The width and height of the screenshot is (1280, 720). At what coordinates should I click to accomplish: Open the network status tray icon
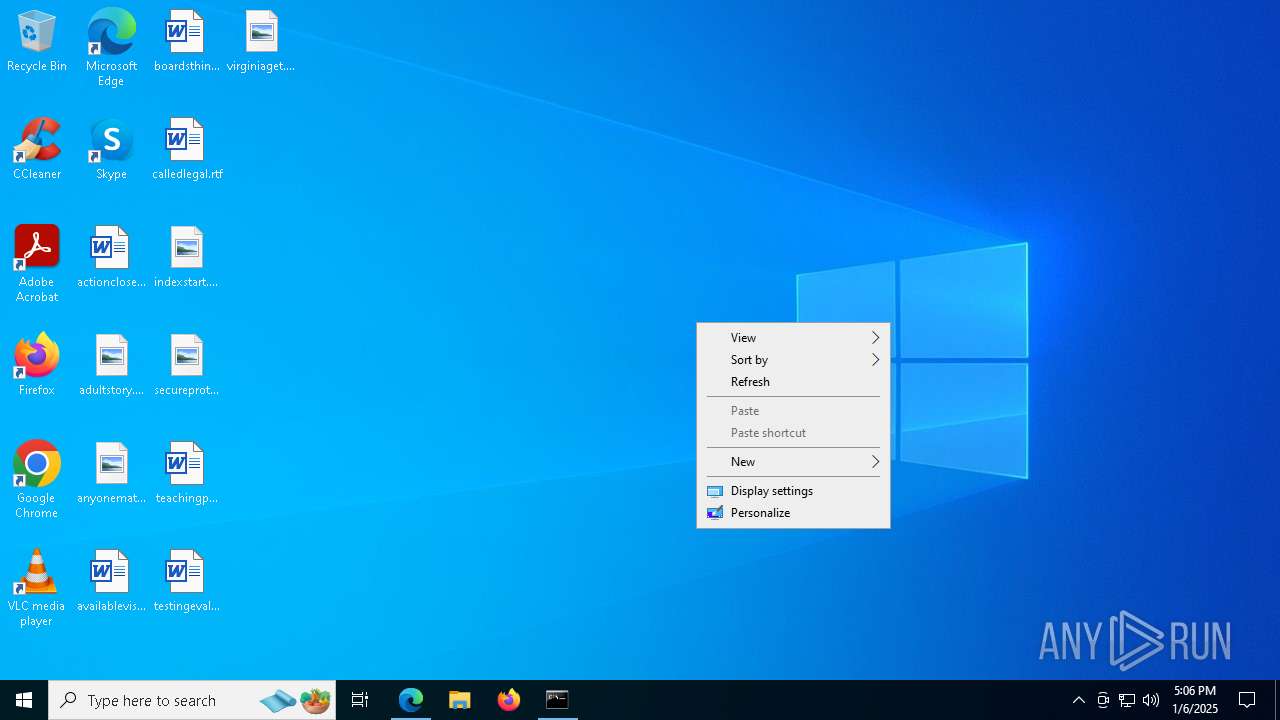(x=1127, y=700)
